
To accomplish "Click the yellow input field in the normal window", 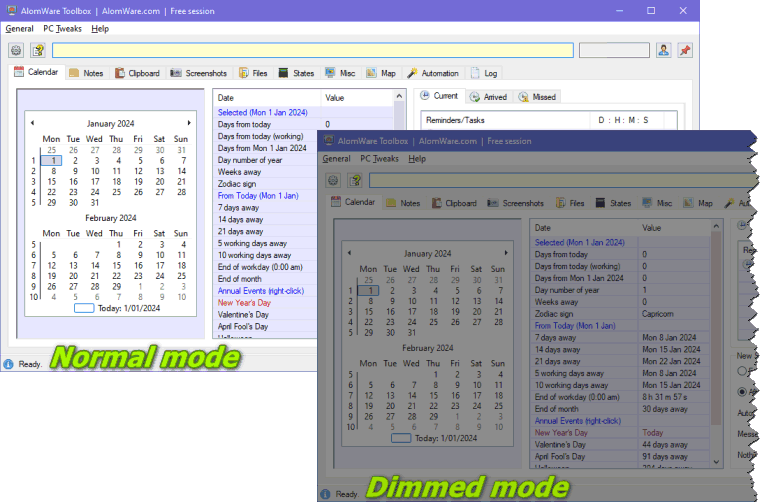I will point(312,50).
